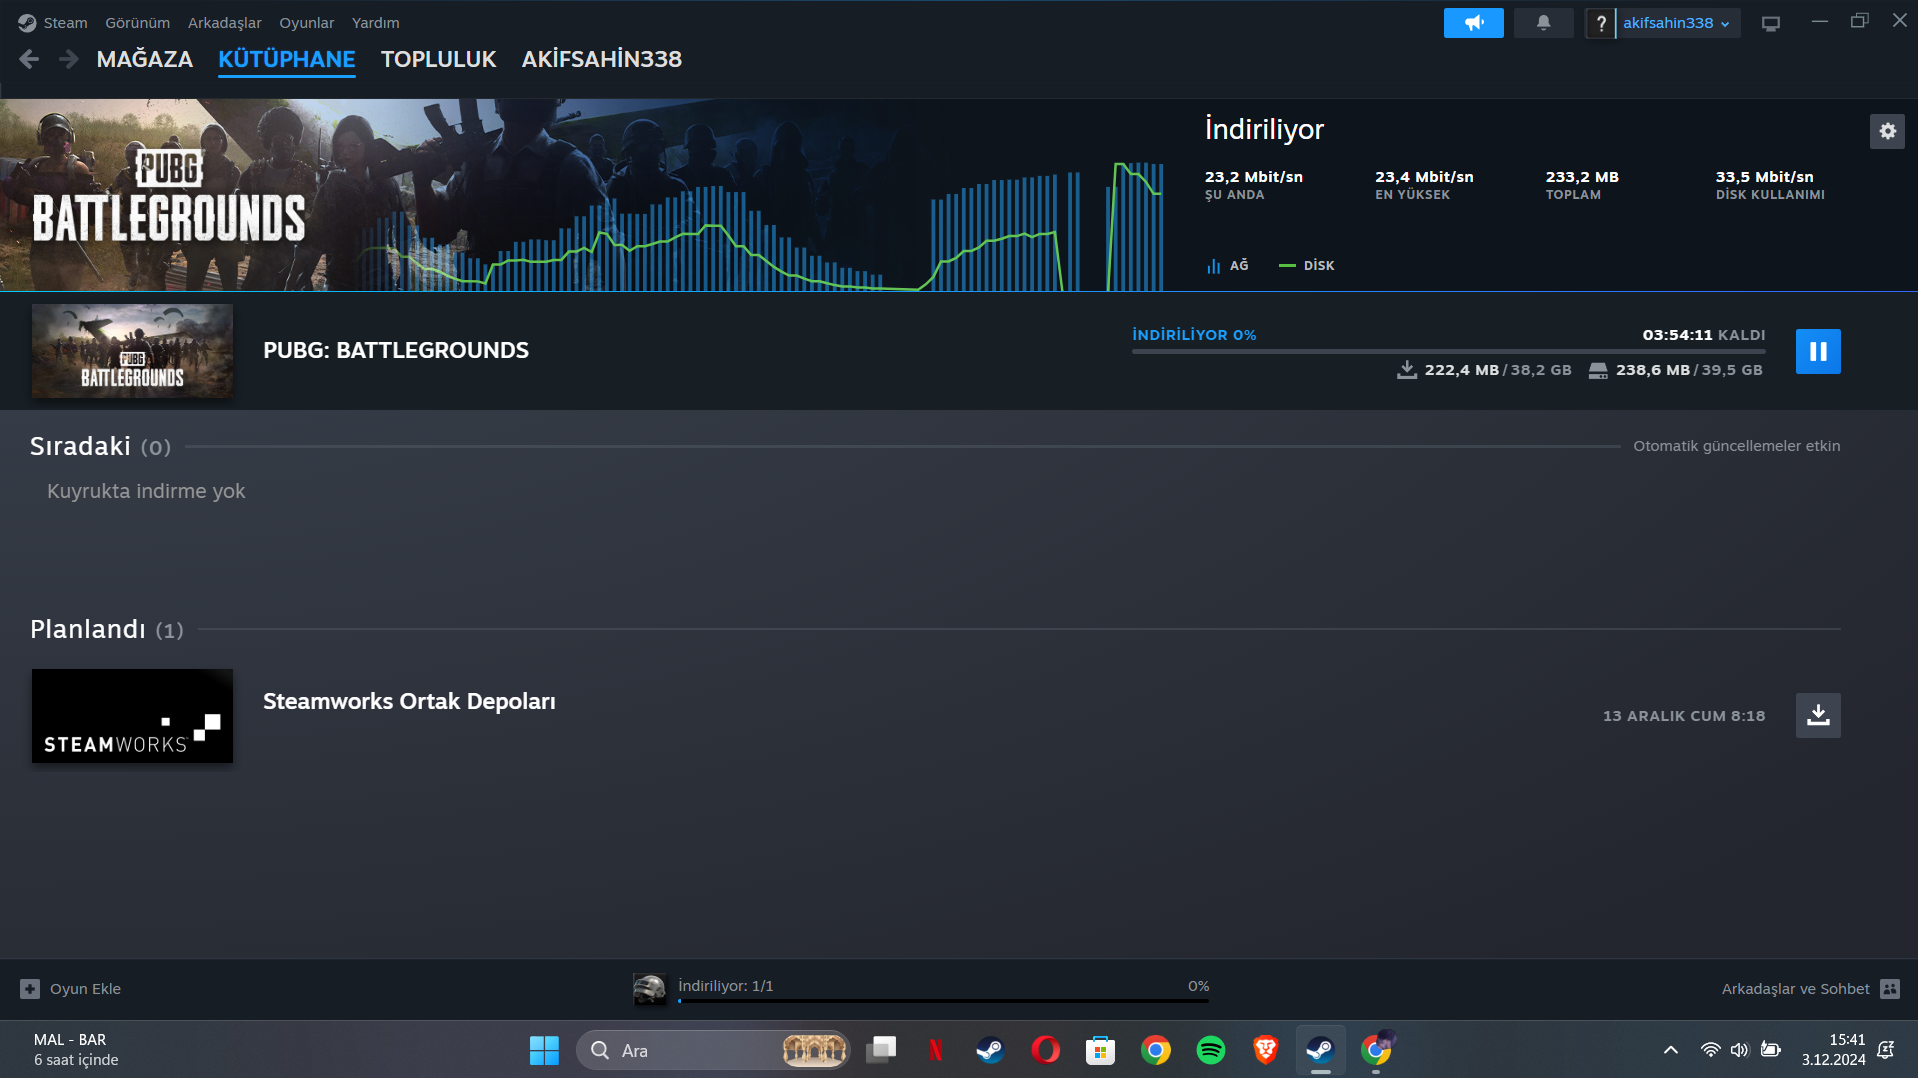Click the 23,2 Mbit/sn current speed value
1918x1078 pixels.
click(1254, 177)
